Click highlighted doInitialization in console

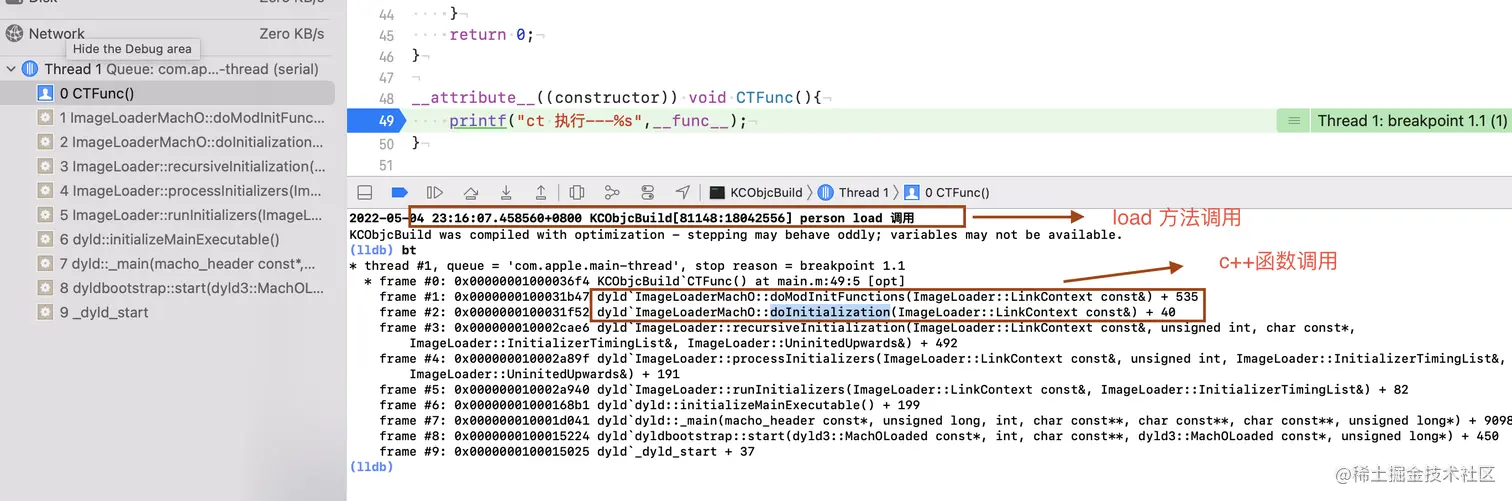click(829, 312)
